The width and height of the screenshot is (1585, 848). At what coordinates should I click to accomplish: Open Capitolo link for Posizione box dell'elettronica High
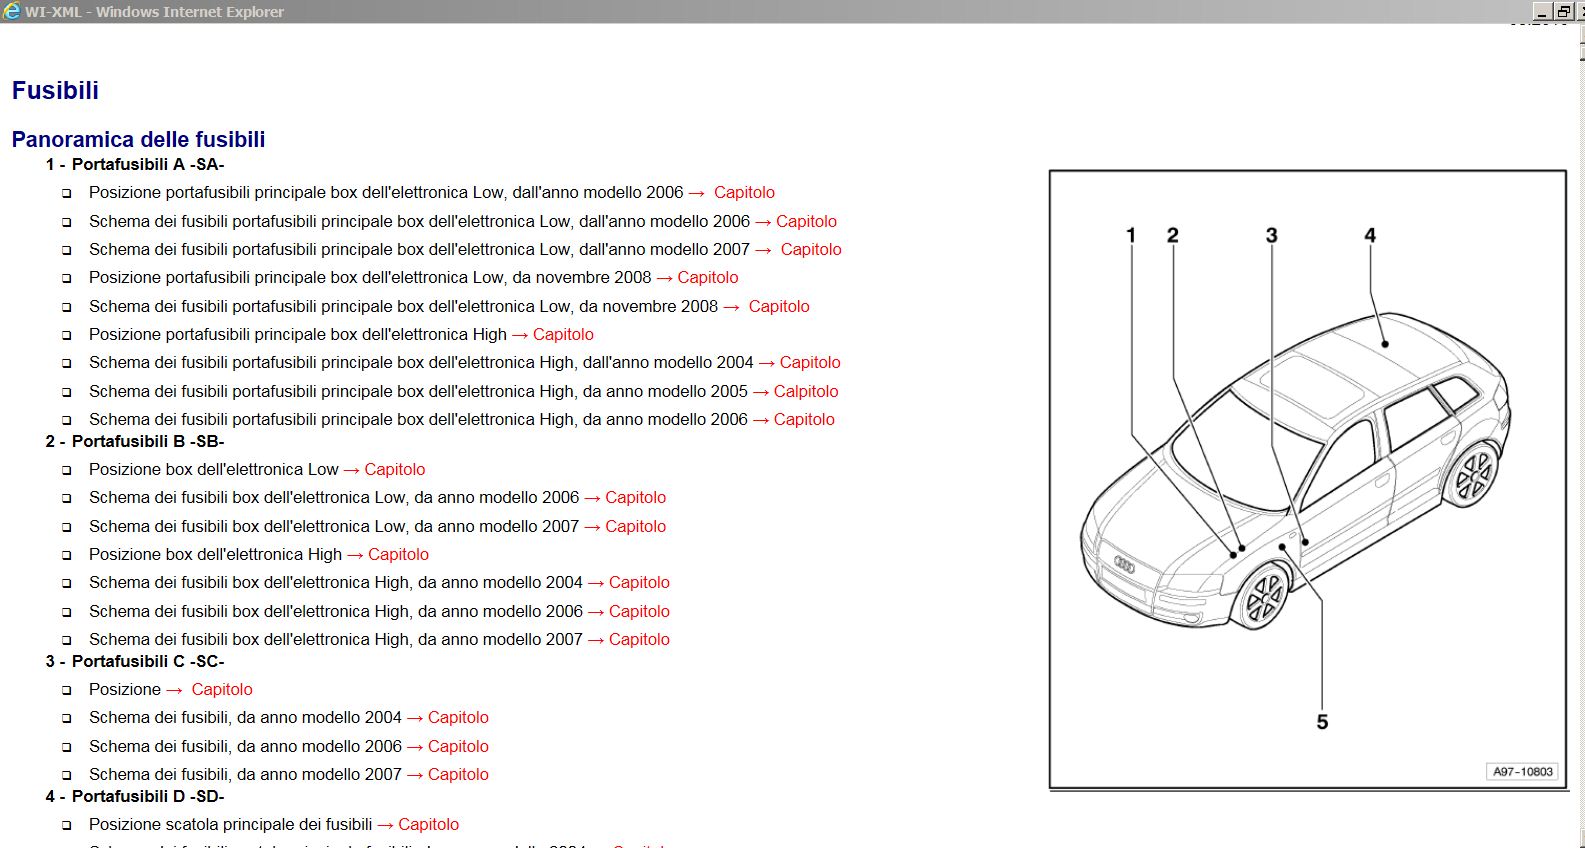tap(398, 554)
